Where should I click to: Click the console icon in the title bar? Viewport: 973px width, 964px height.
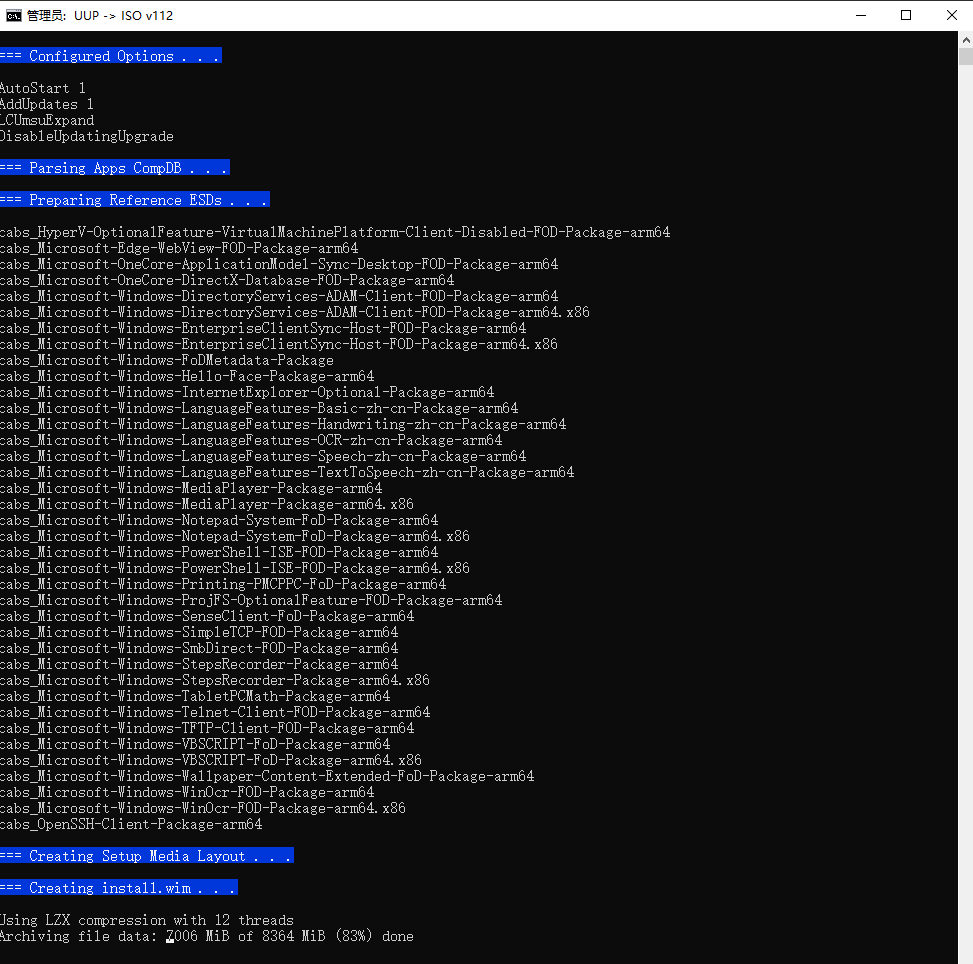[x=14, y=15]
